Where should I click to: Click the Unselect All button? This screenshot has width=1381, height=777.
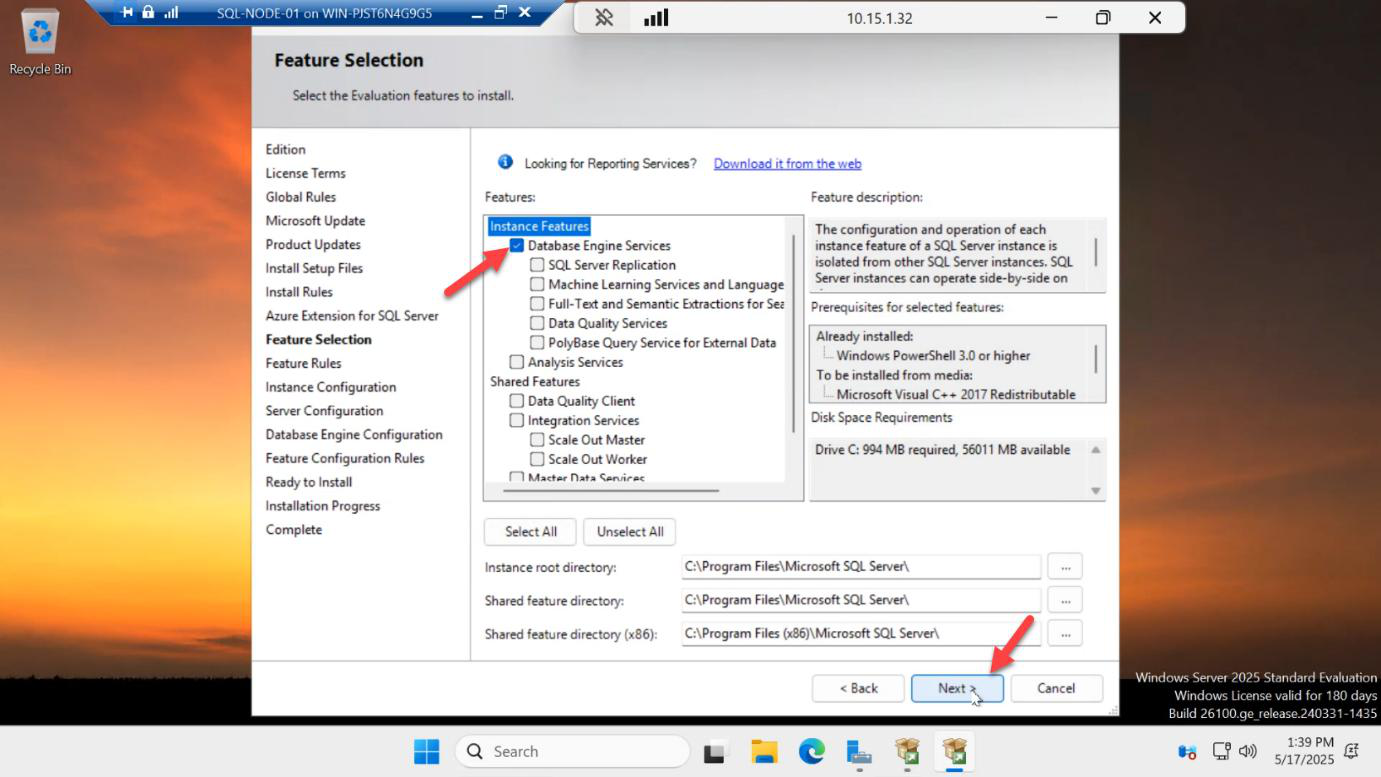(x=630, y=531)
